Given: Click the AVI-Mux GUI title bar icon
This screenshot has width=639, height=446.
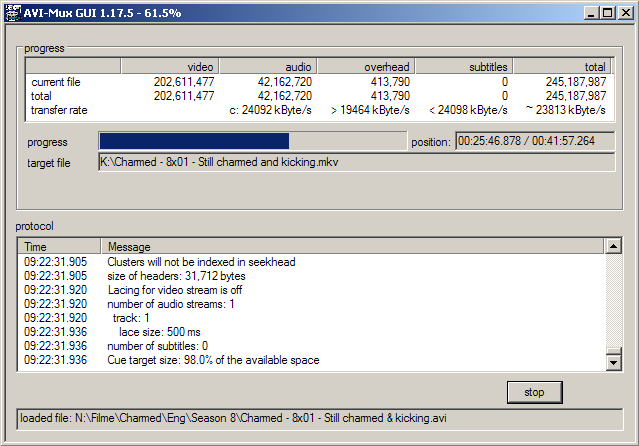Looking at the screenshot, I should pos(13,11).
